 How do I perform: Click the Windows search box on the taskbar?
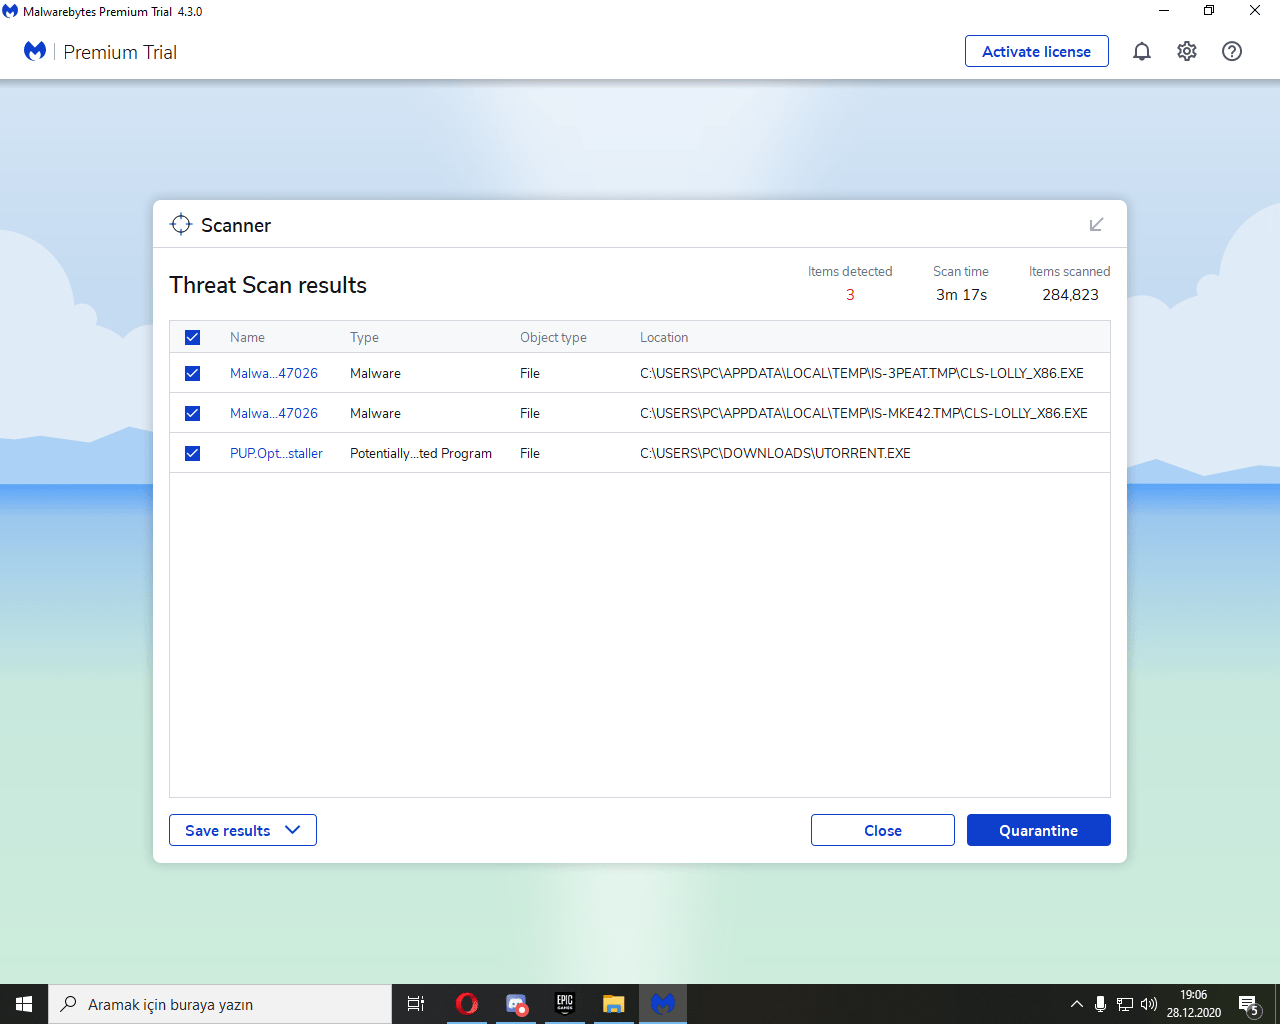pos(220,1004)
